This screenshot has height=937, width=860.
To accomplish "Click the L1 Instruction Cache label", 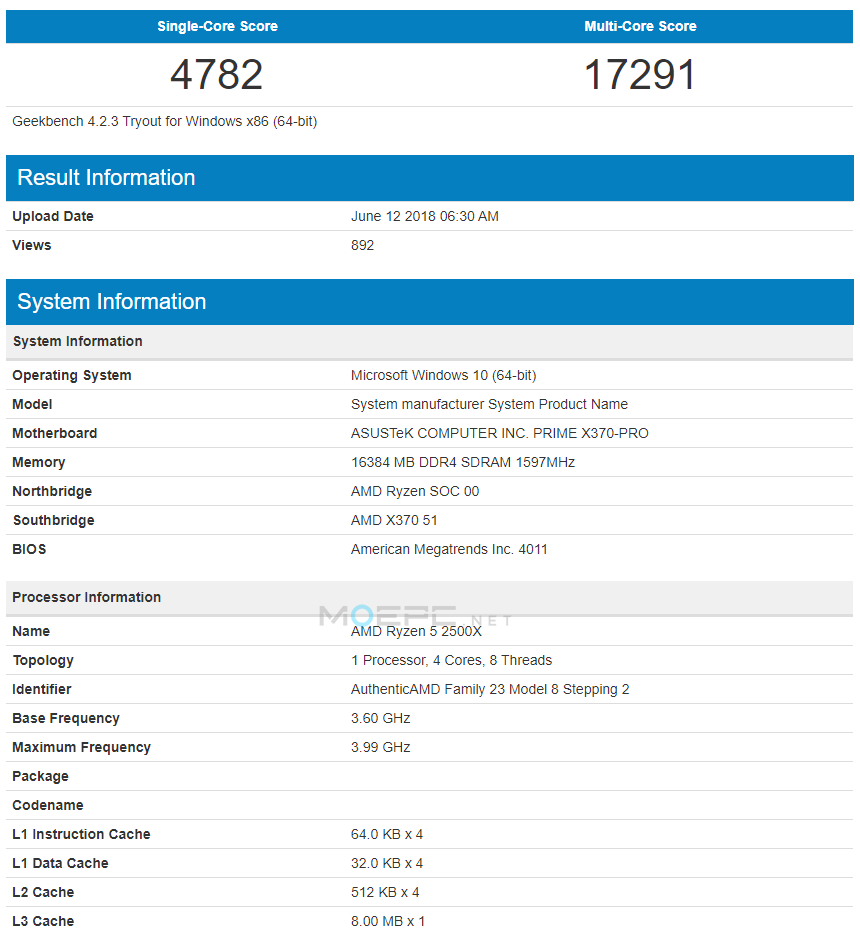I will coord(81,834).
